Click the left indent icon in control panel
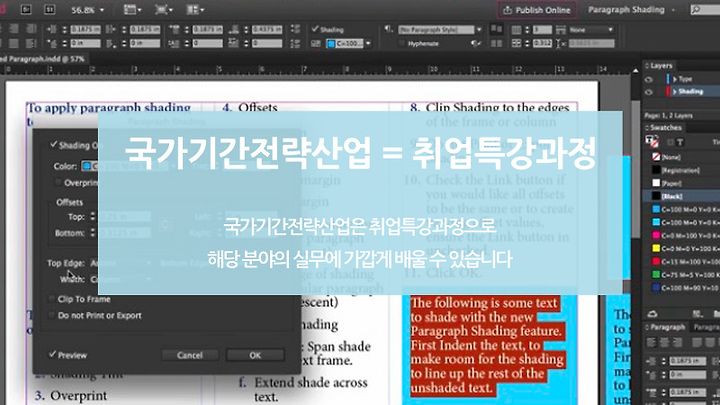 (x=51, y=29)
